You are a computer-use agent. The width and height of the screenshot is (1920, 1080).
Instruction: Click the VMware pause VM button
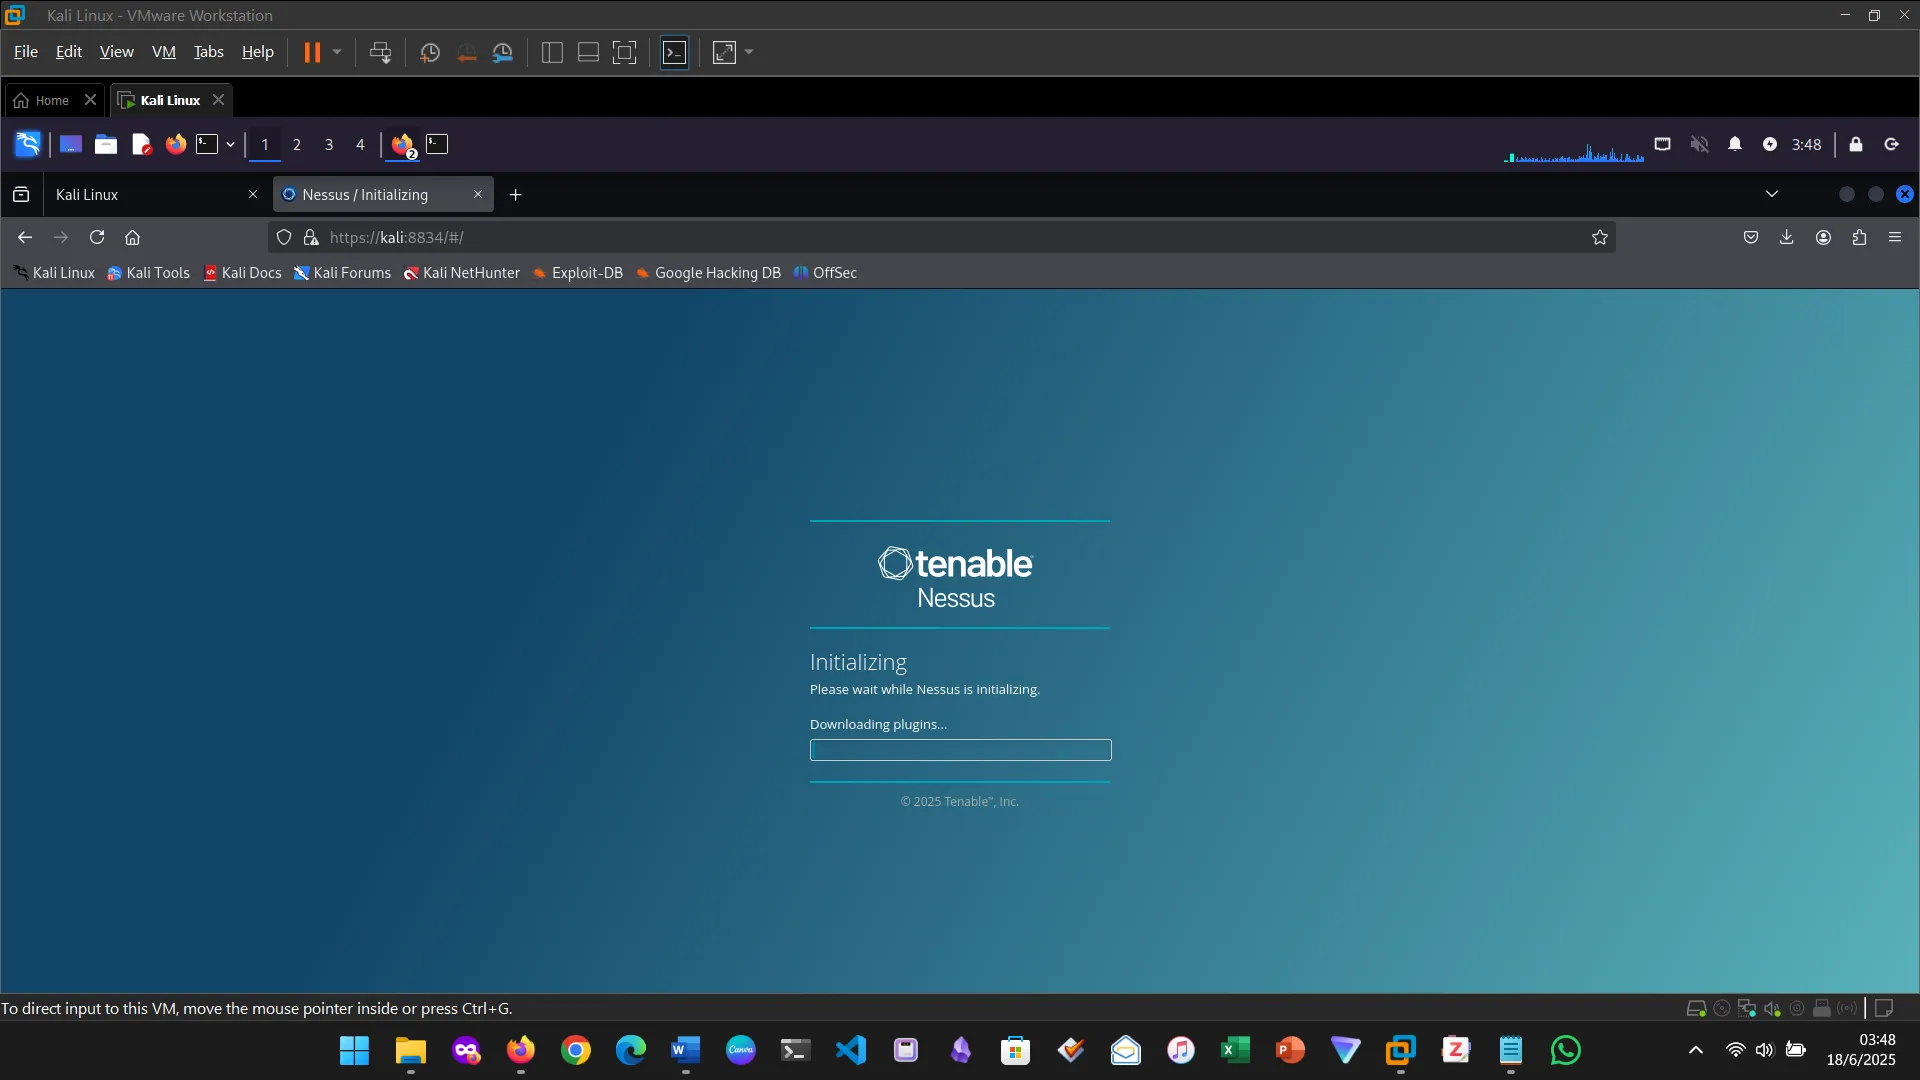[312, 52]
